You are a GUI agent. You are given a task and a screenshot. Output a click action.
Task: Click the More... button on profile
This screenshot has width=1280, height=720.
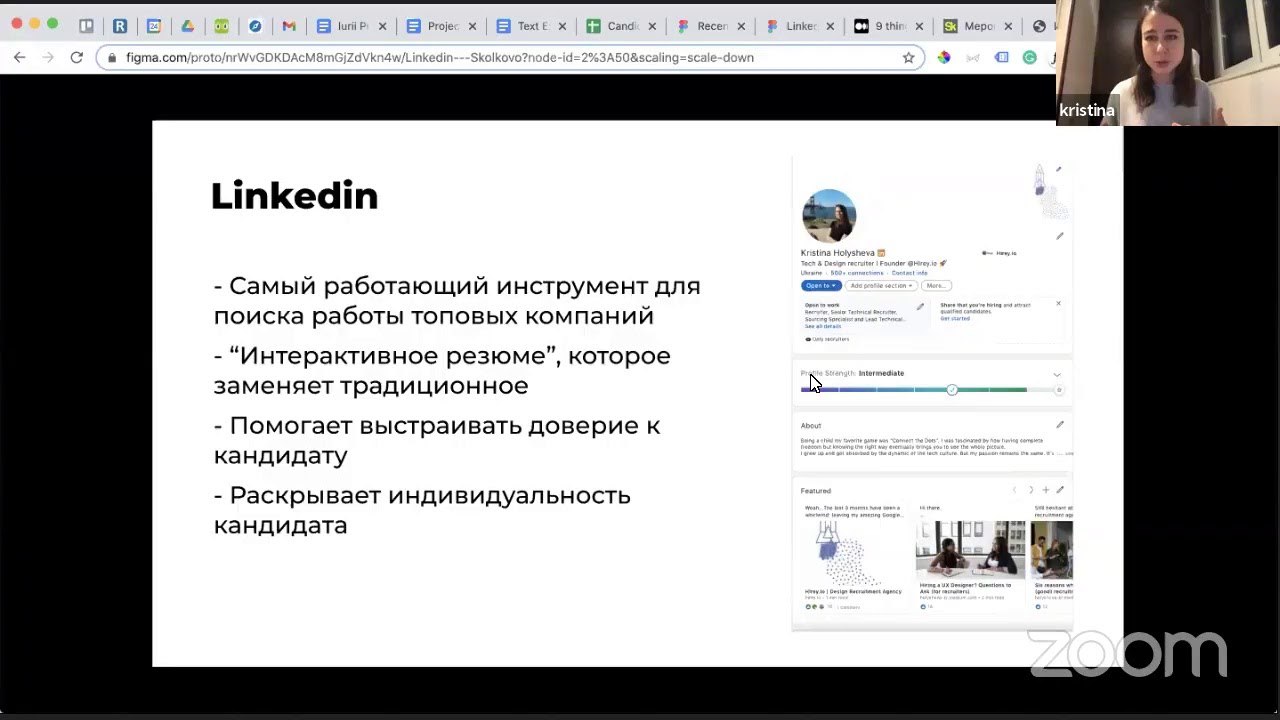[x=936, y=286]
